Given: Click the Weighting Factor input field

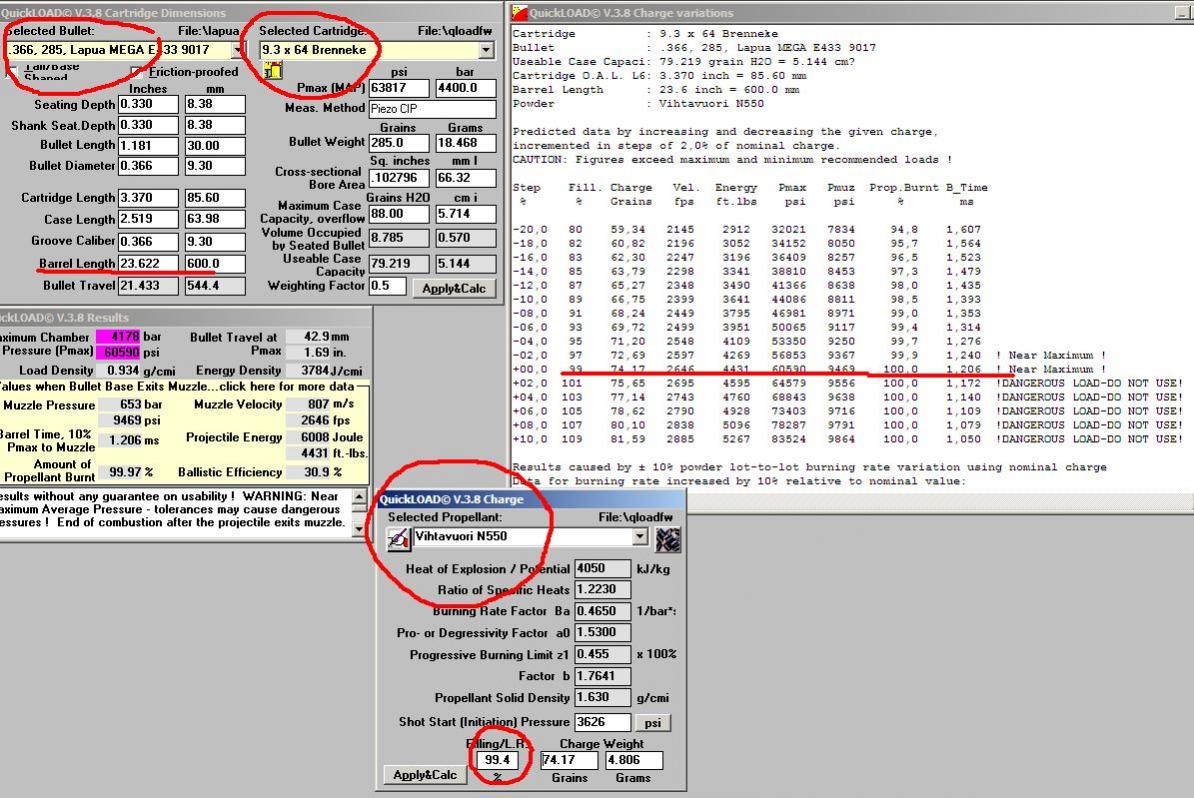Looking at the screenshot, I should tap(388, 286).
